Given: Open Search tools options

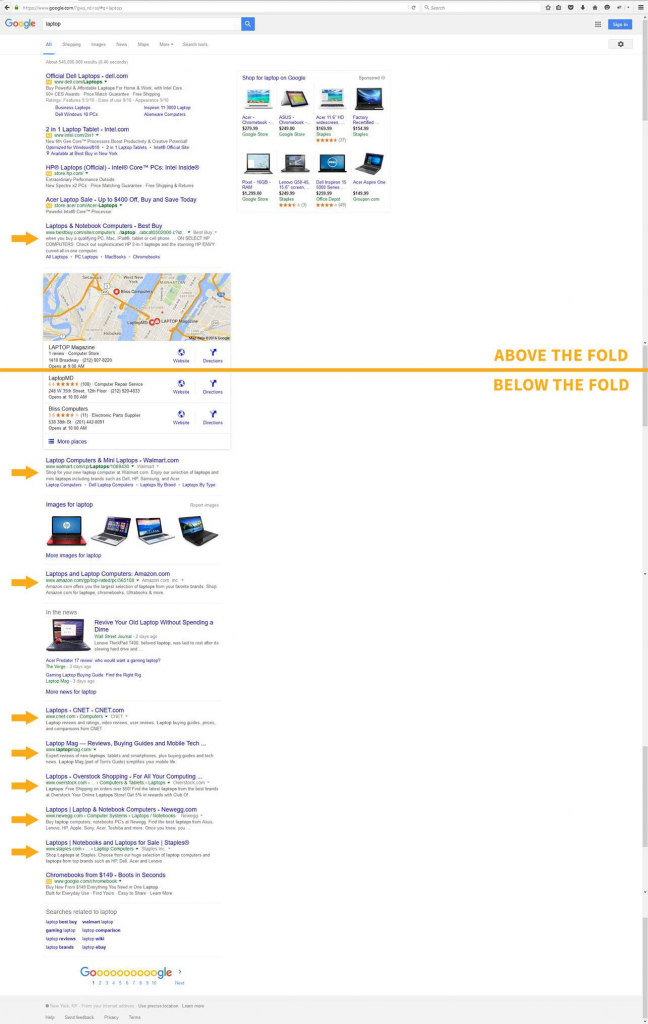Looking at the screenshot, I should (x=195, y=44).
